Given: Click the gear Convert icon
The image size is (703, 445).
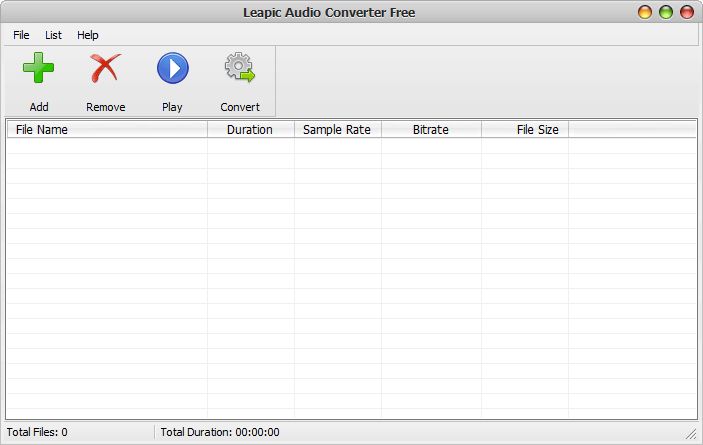Looking at the screenshot, I should pyautogui.click(x=240, y=68).
